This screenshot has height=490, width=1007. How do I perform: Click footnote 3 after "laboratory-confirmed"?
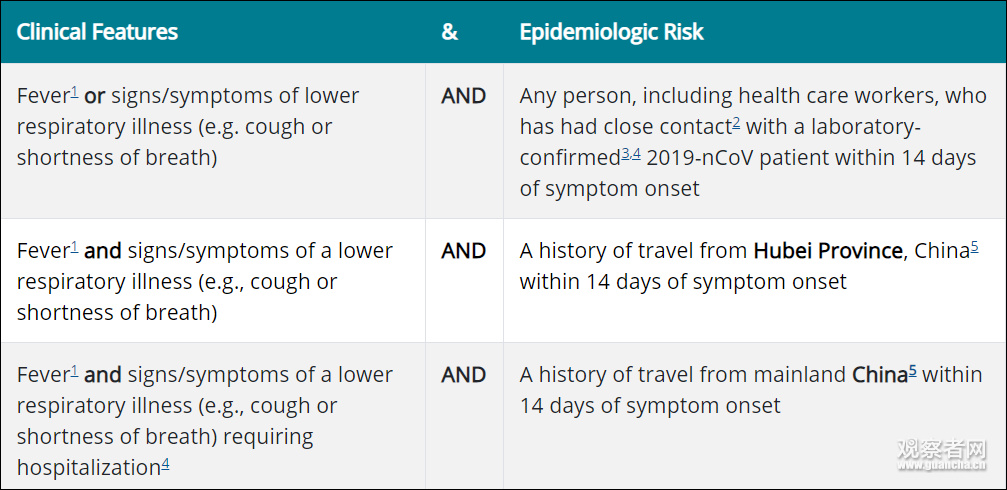[x=626, y=153]
